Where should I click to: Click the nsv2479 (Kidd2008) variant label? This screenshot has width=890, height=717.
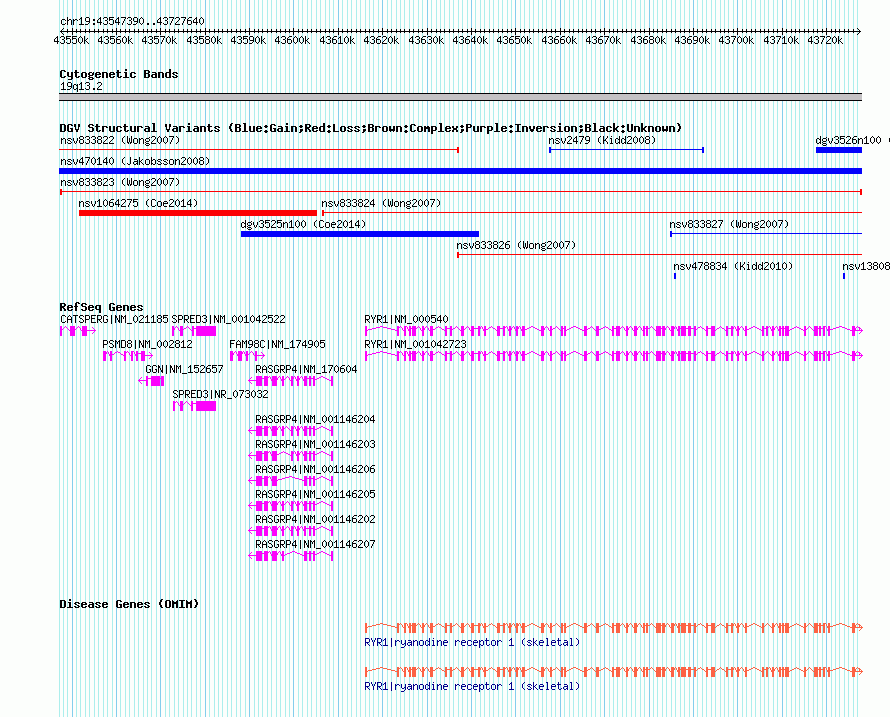(602, 140)
